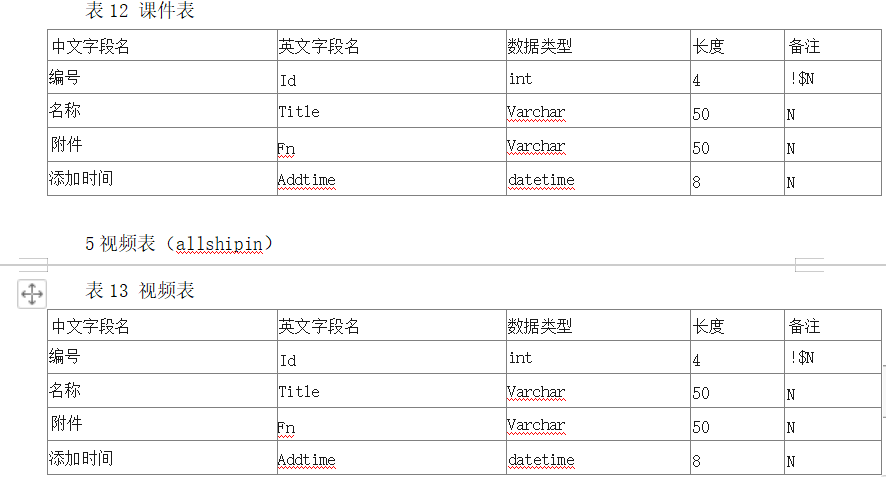
Task: Click the '数据类型' header in table 12
Action: click(x=598, y=45)
